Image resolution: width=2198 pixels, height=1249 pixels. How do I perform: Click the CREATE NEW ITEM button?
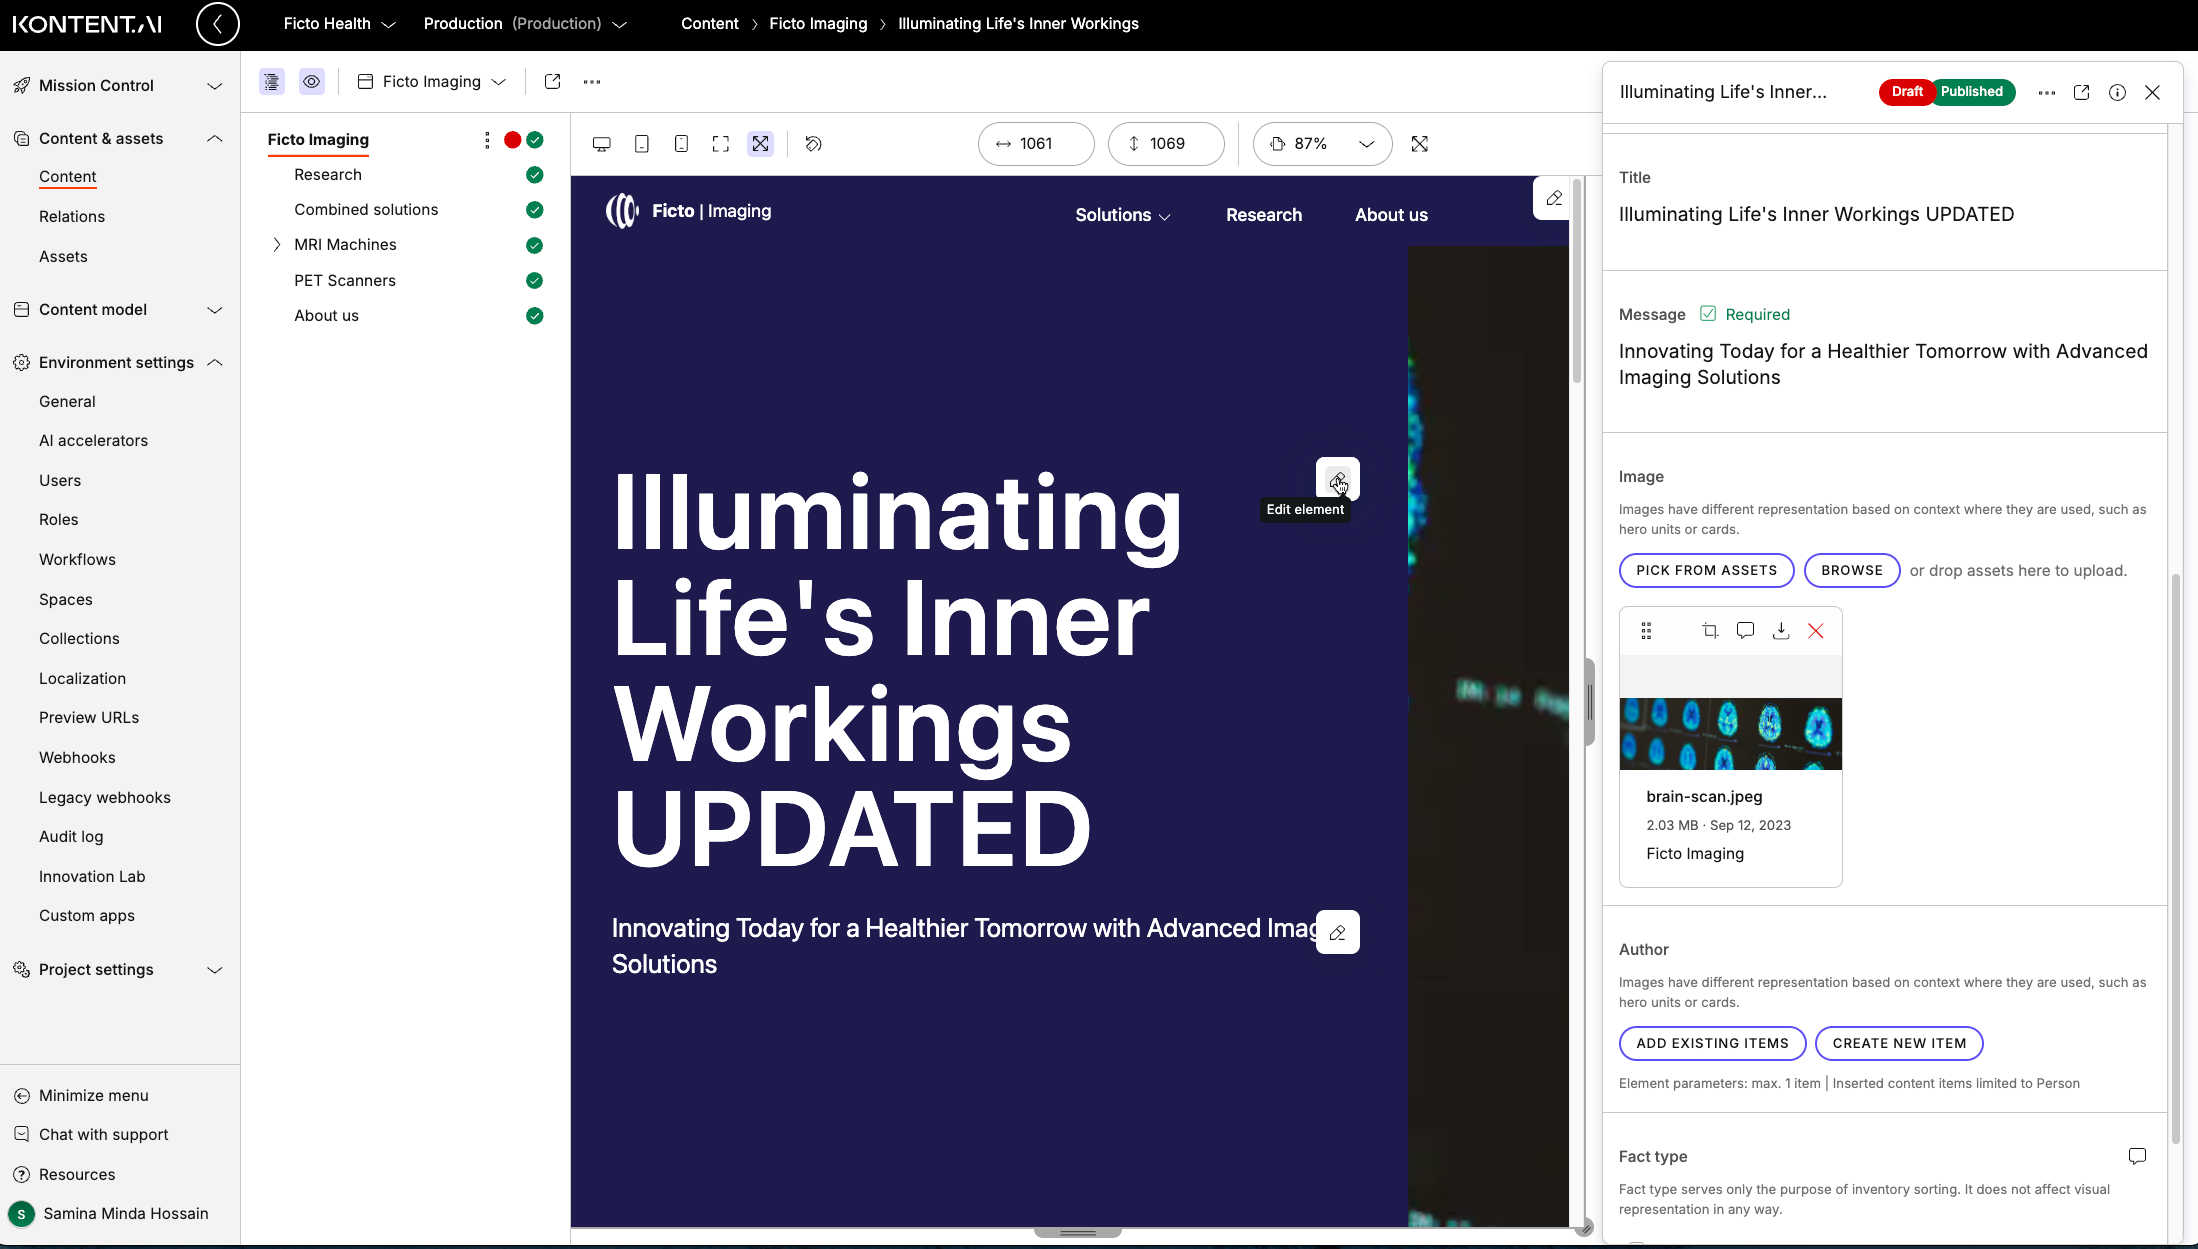(x=1898, y=1043)
